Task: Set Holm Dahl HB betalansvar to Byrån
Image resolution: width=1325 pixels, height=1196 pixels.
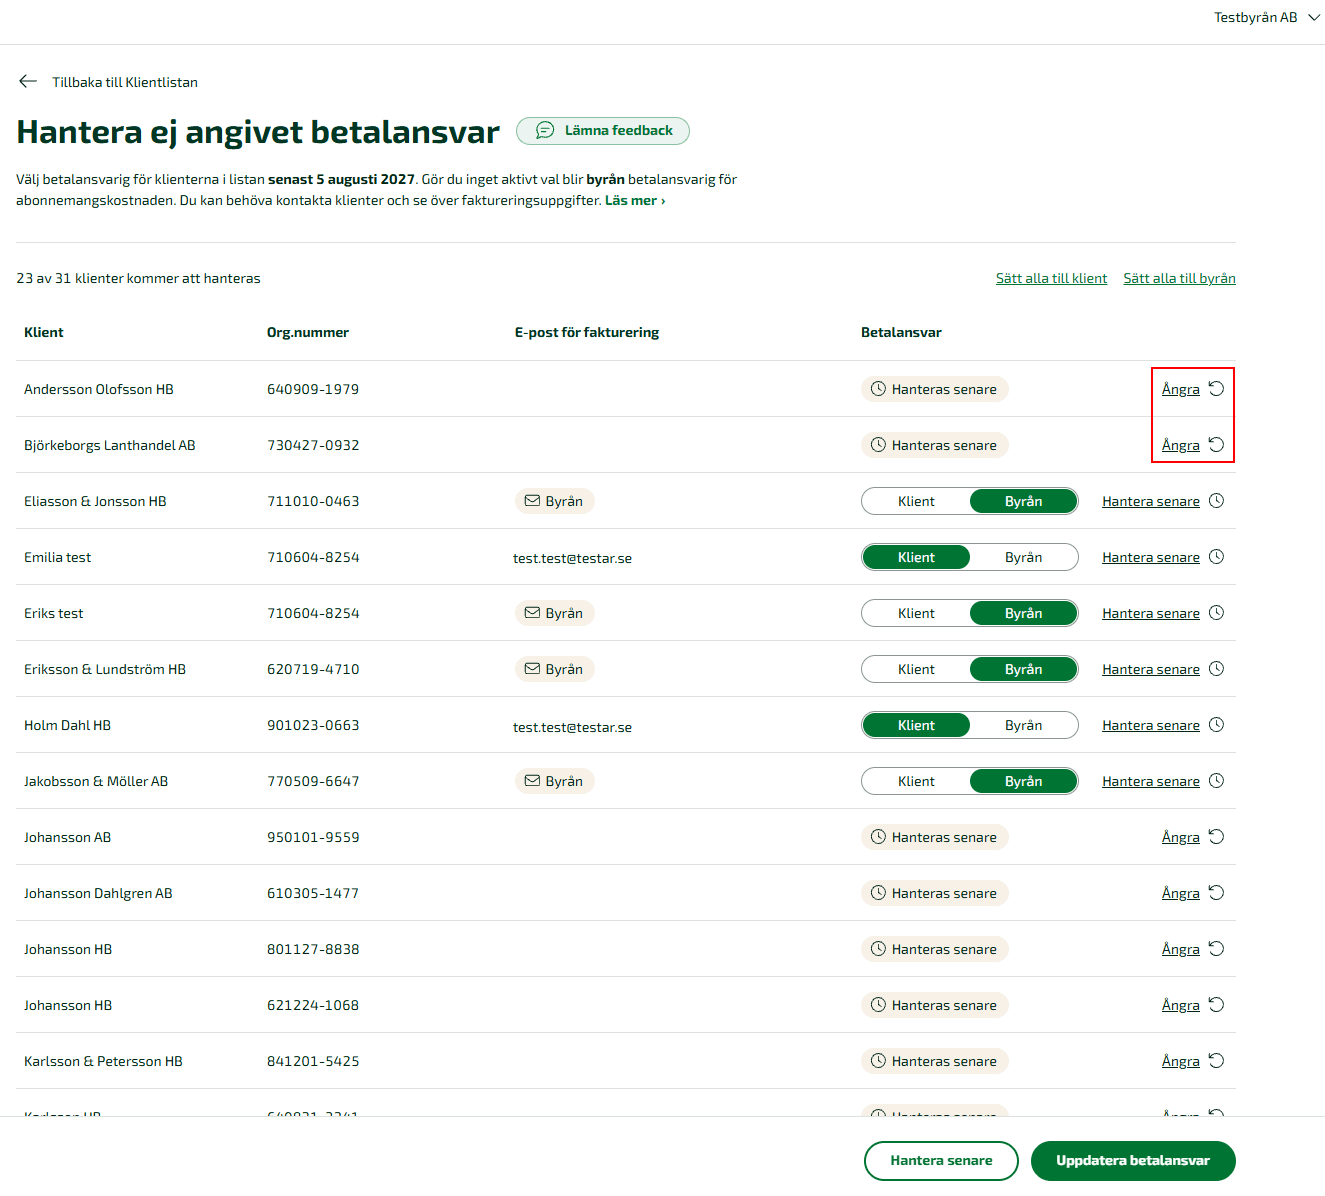Action: 1023,725
